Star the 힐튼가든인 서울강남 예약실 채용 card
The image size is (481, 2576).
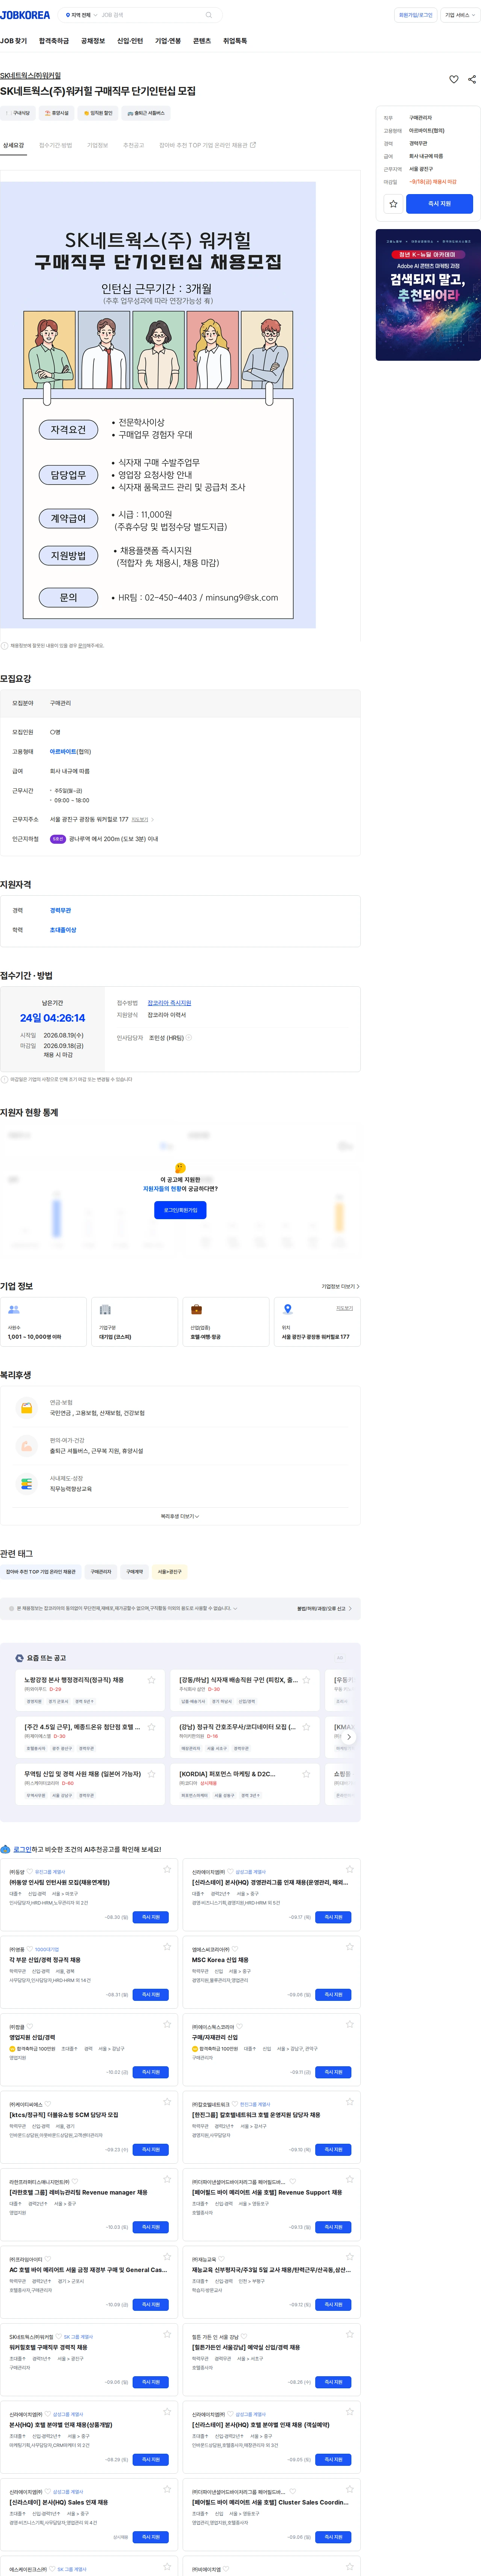click(x=350, y=2334)
